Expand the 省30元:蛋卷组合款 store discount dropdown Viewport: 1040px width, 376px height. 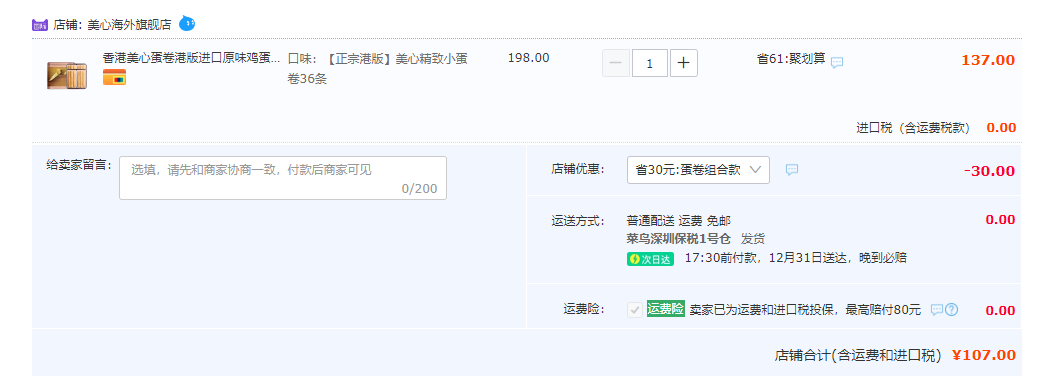pyautogui.click(x=698, y=170)
